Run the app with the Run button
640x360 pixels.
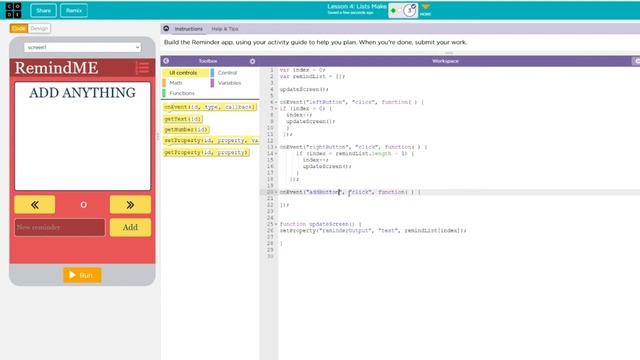[82, 275]
